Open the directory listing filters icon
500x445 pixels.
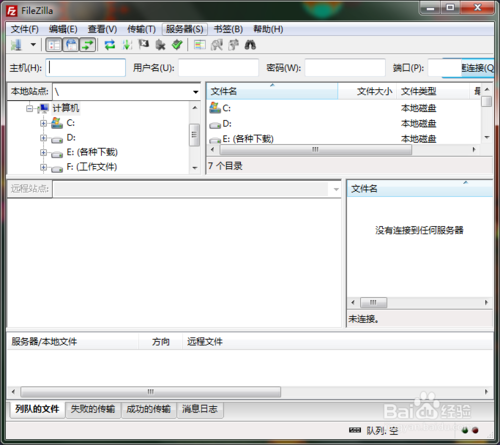200,45
